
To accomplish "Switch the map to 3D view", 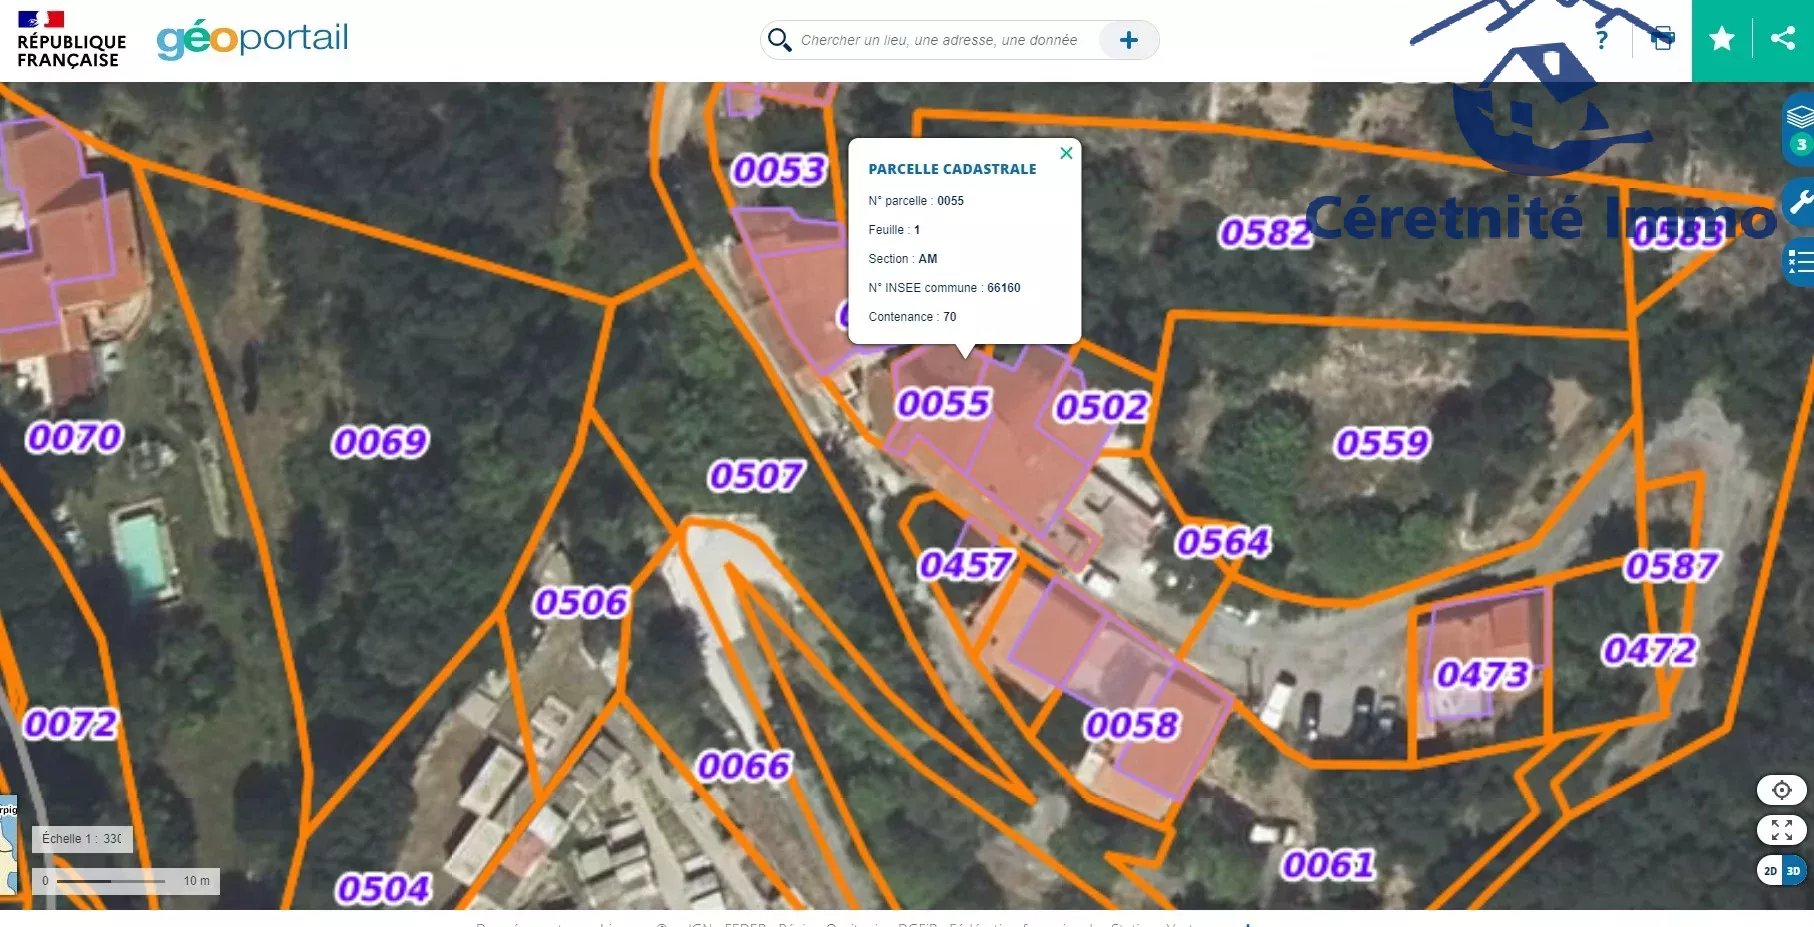I will tap(1794, 871).
